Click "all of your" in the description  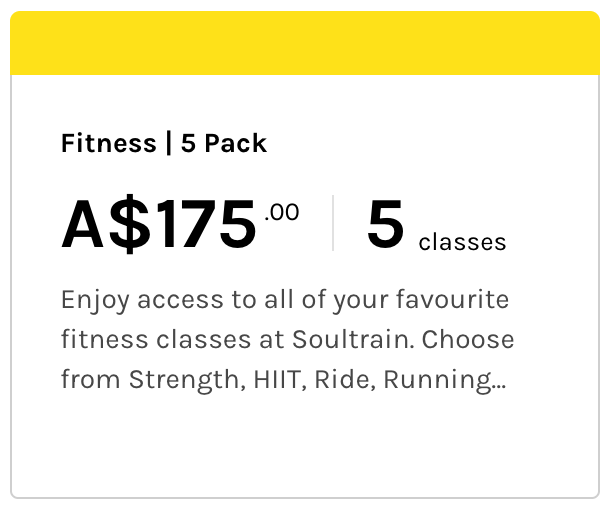tap(288, 299)
